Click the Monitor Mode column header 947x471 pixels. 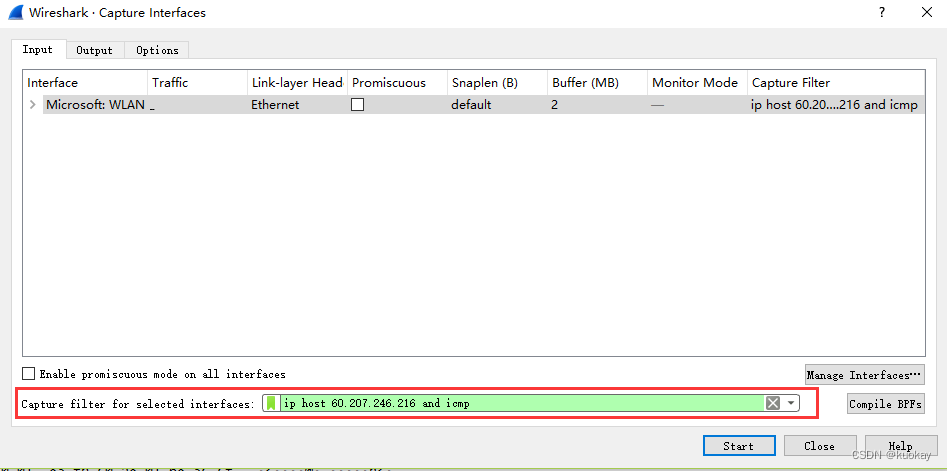(x=698, y=83)
